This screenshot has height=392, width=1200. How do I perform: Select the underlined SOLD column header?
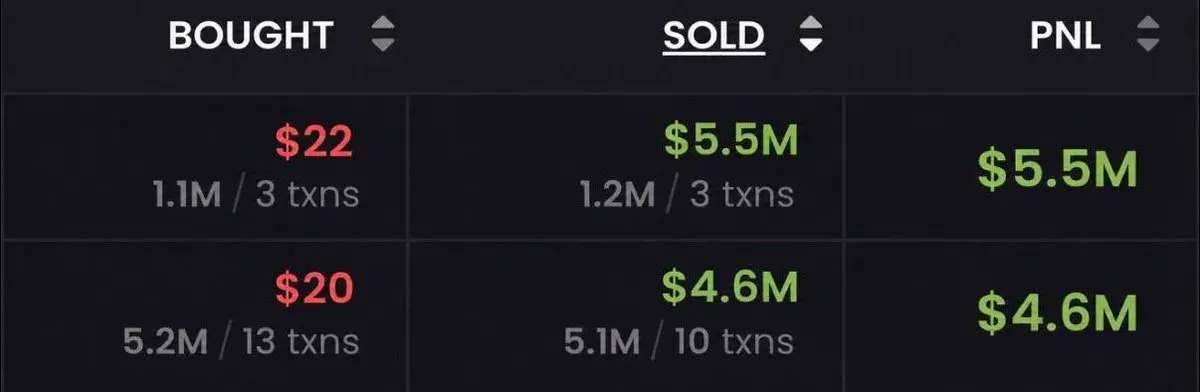coord(714,37)
